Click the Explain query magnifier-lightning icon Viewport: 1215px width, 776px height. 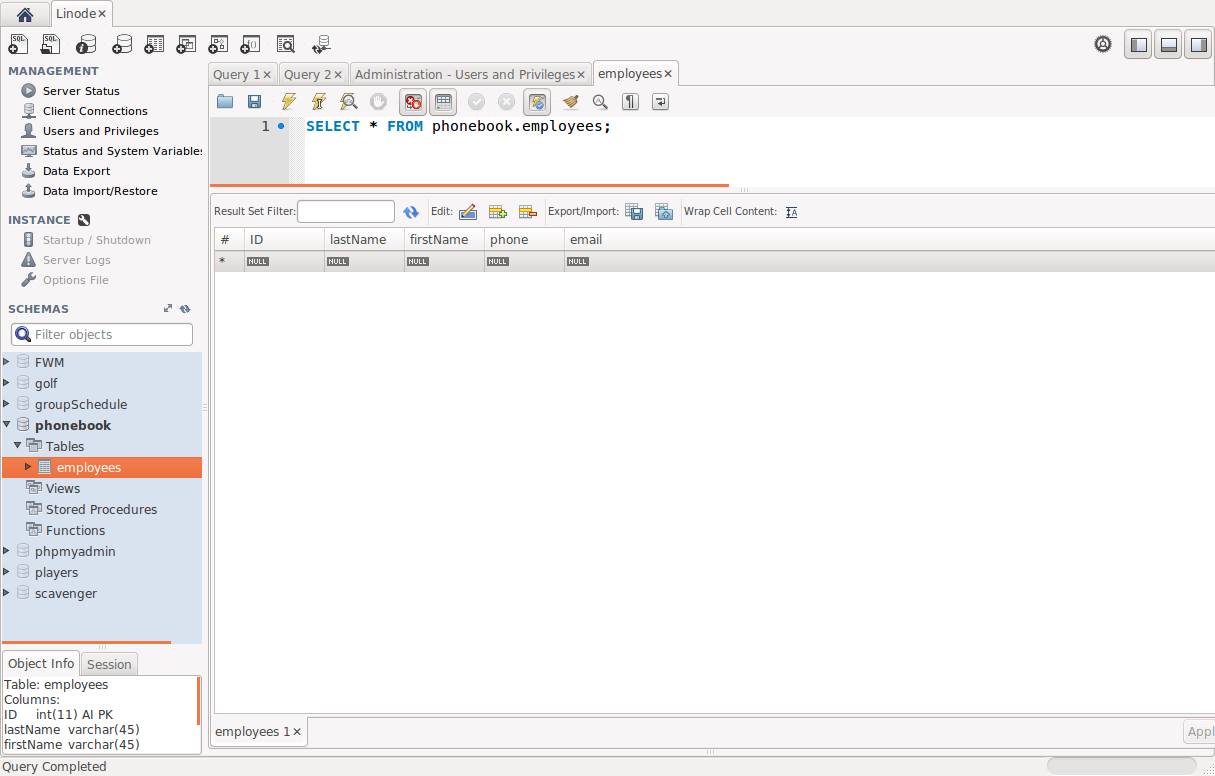click(x=348, y=101)
